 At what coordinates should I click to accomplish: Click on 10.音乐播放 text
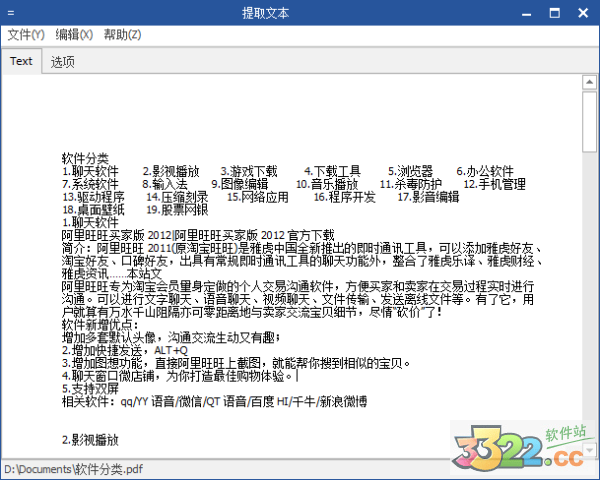(327, 184)
